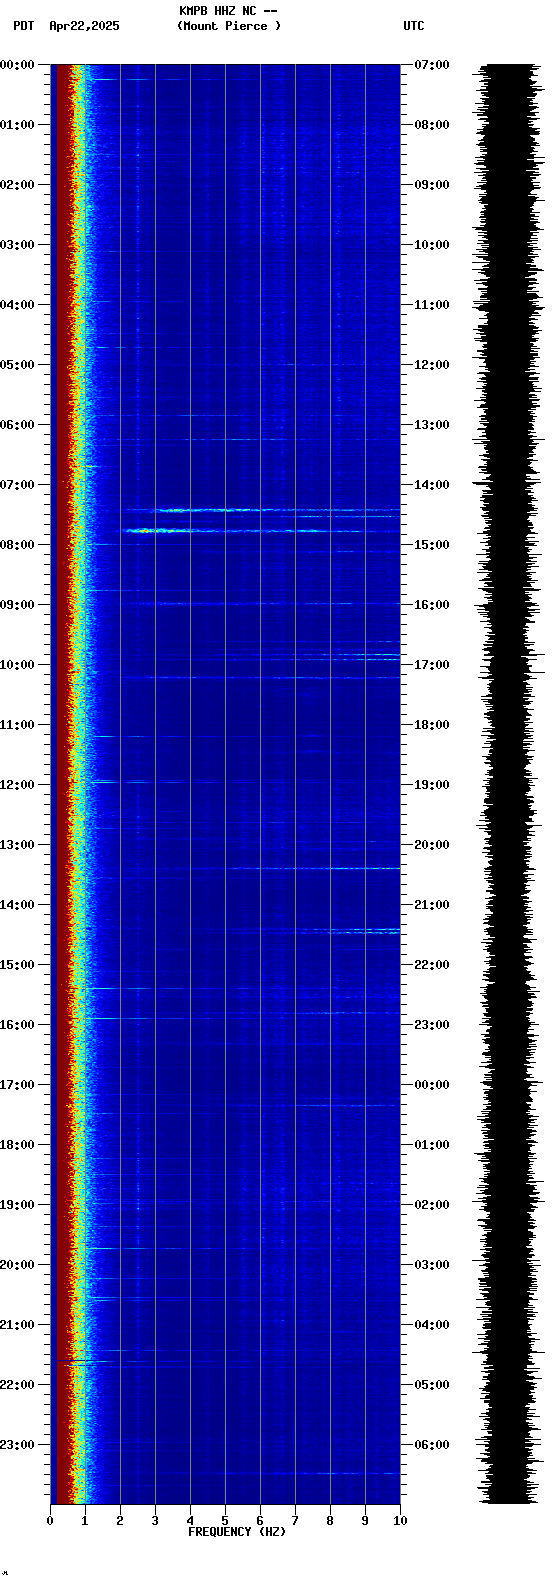Click the 17:00 UTC axis label on right
The width and height of the screenshot is (552, 1584).
[x=432, y=665]
